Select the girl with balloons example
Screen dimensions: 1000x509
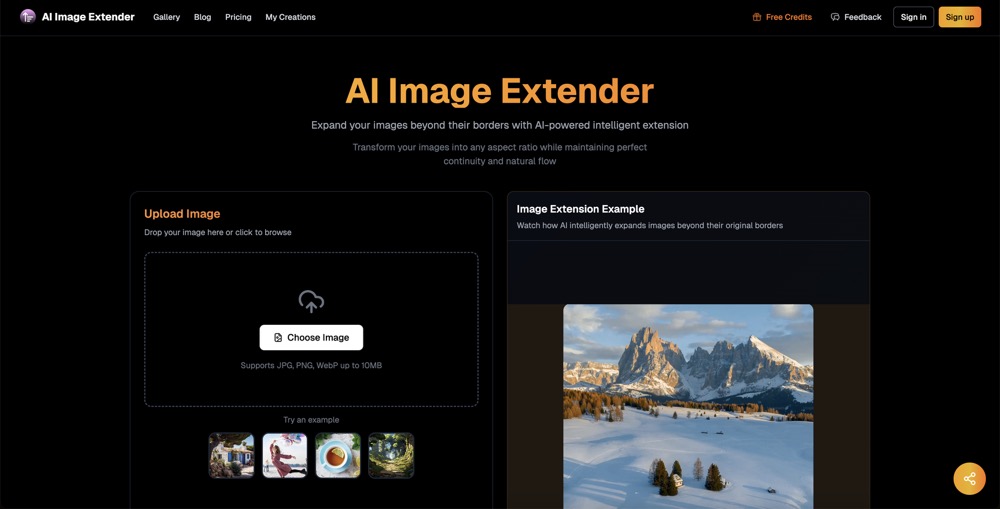pos(284,455)
